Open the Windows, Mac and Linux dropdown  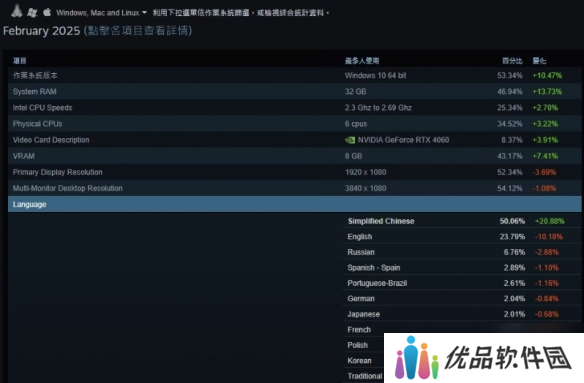[101, 13]
